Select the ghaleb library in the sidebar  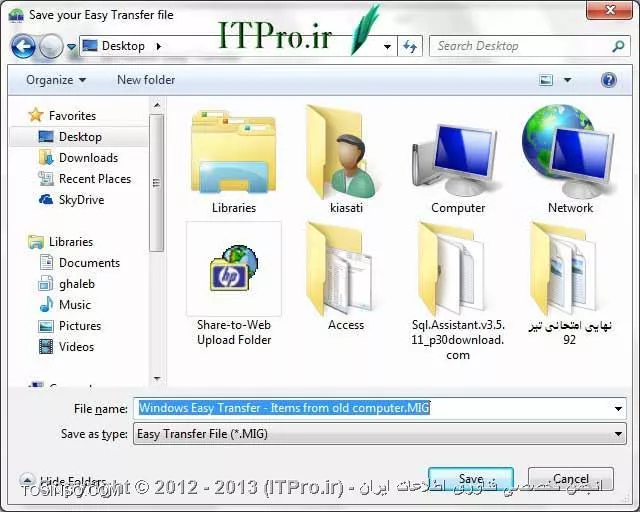(77, 284)
